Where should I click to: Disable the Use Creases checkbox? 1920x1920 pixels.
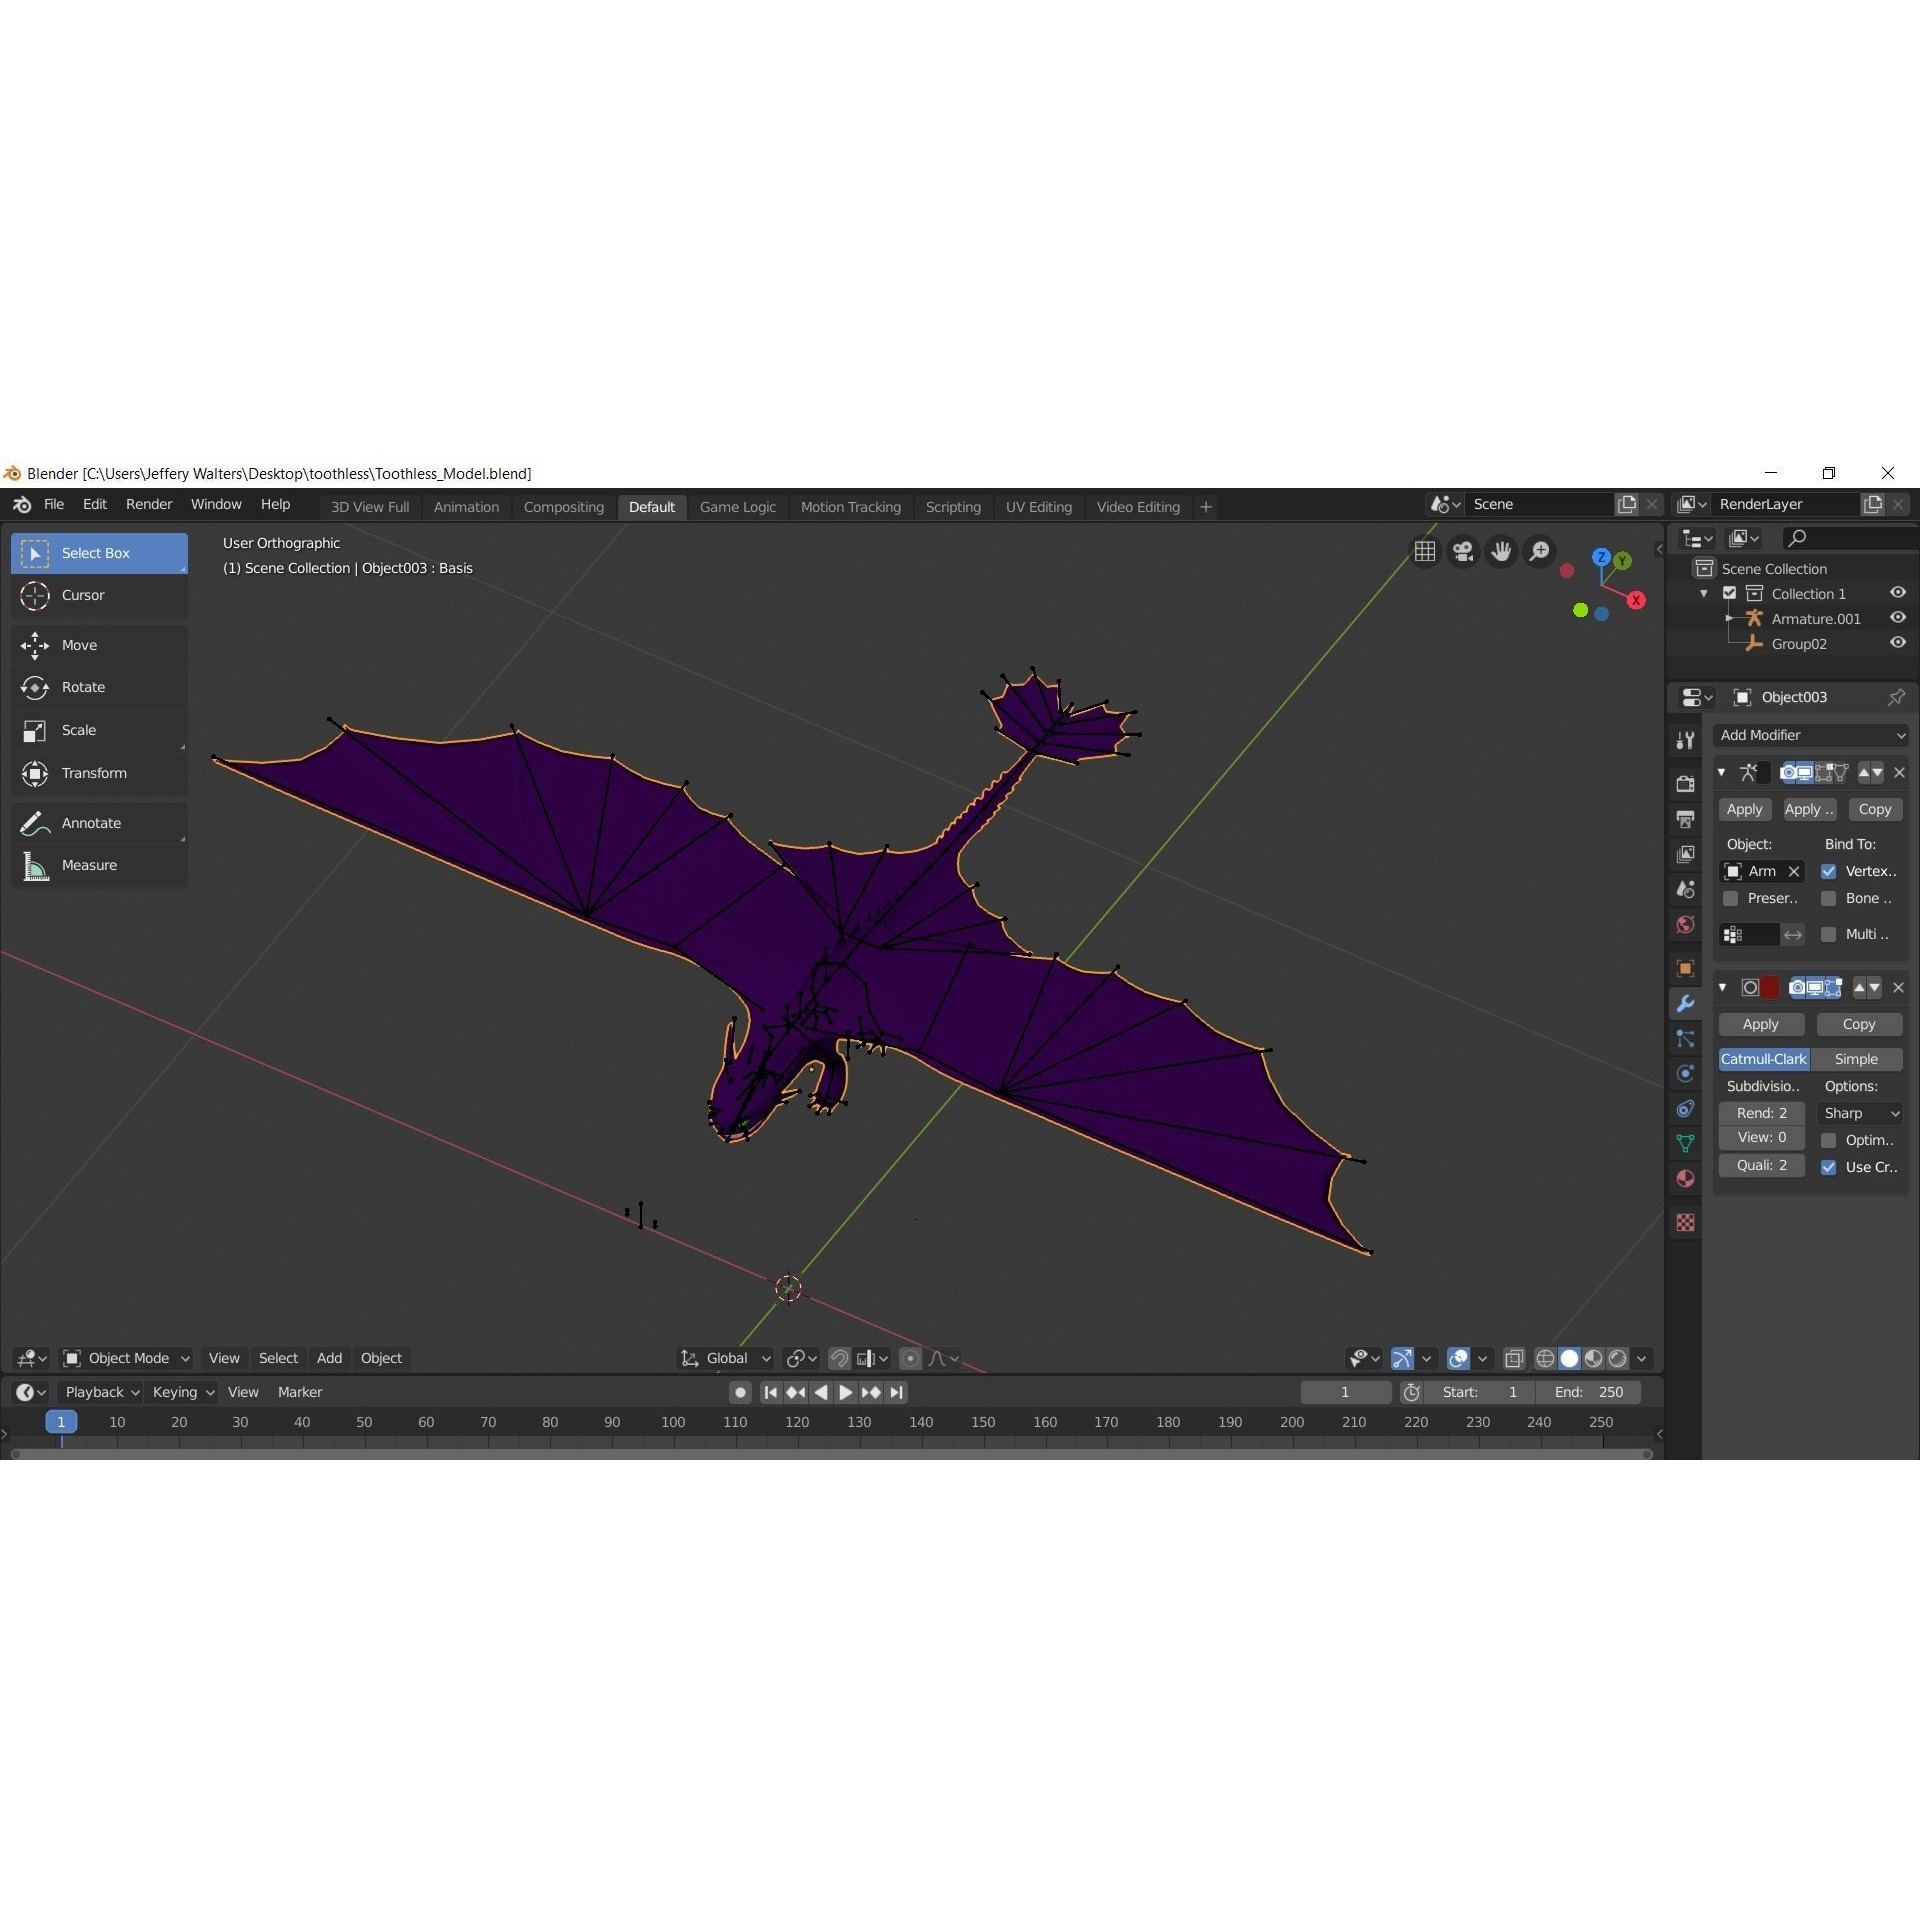click(x=1828, y=1167)
